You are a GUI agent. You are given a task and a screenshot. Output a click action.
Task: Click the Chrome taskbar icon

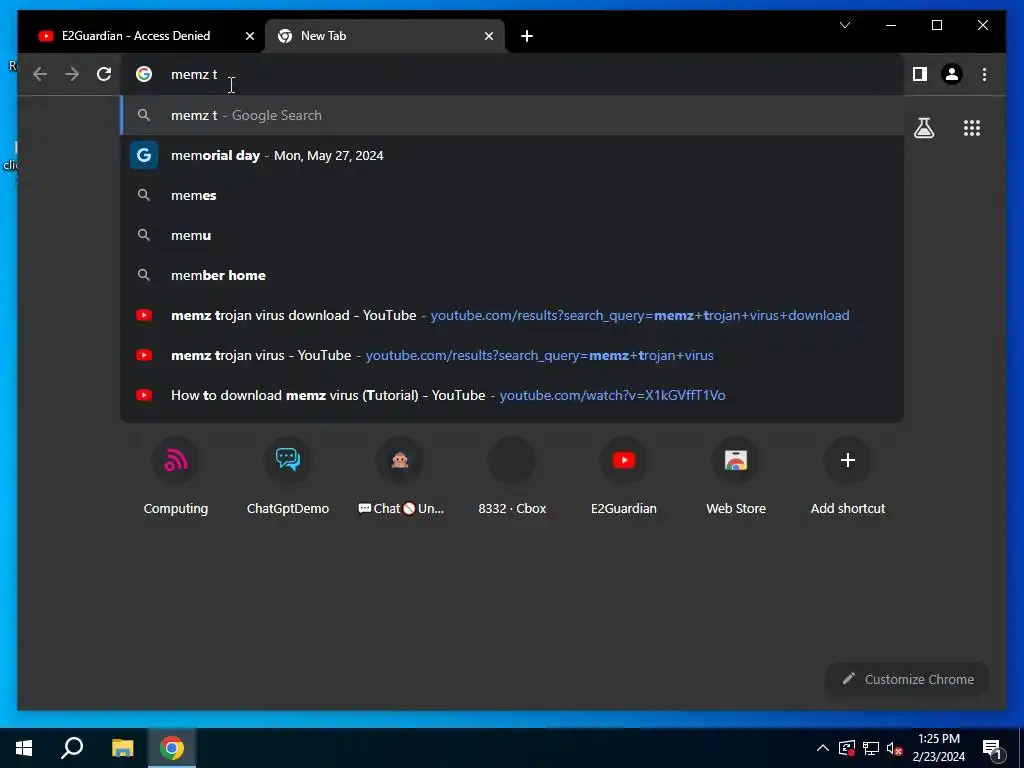tap(172, 748)
